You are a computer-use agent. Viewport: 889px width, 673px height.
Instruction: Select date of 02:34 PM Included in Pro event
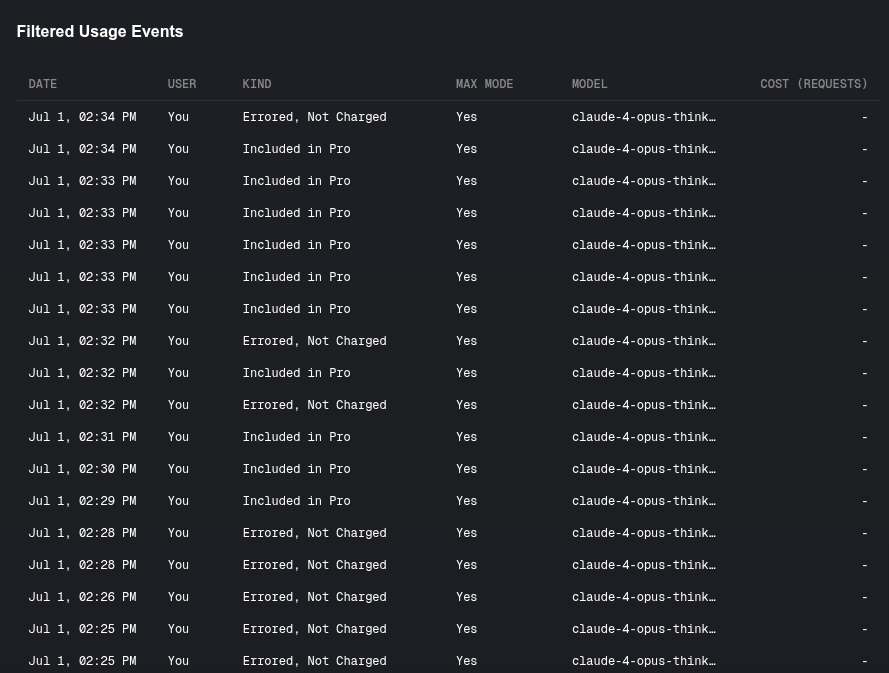pyautogui.click(x=82, y=149)
